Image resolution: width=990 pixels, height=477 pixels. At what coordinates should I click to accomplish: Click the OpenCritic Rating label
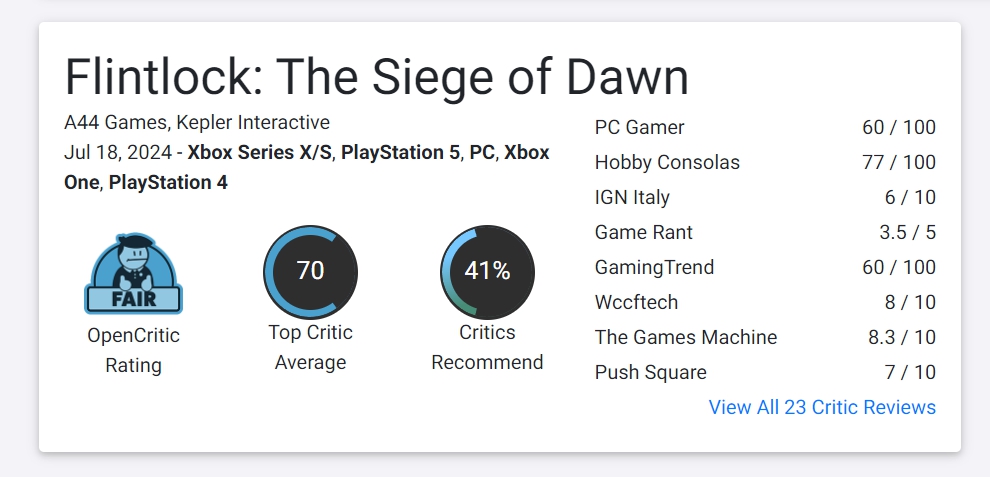point(133,350)
